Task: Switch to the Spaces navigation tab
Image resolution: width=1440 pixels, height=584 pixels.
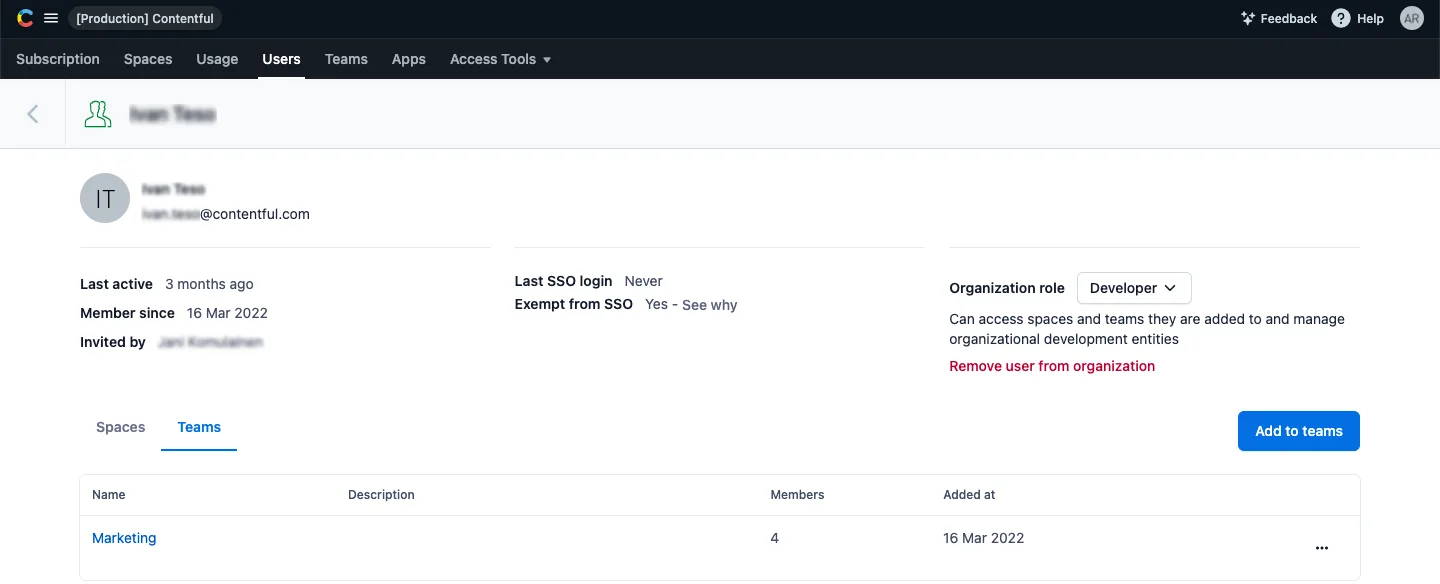Action: 148,59
